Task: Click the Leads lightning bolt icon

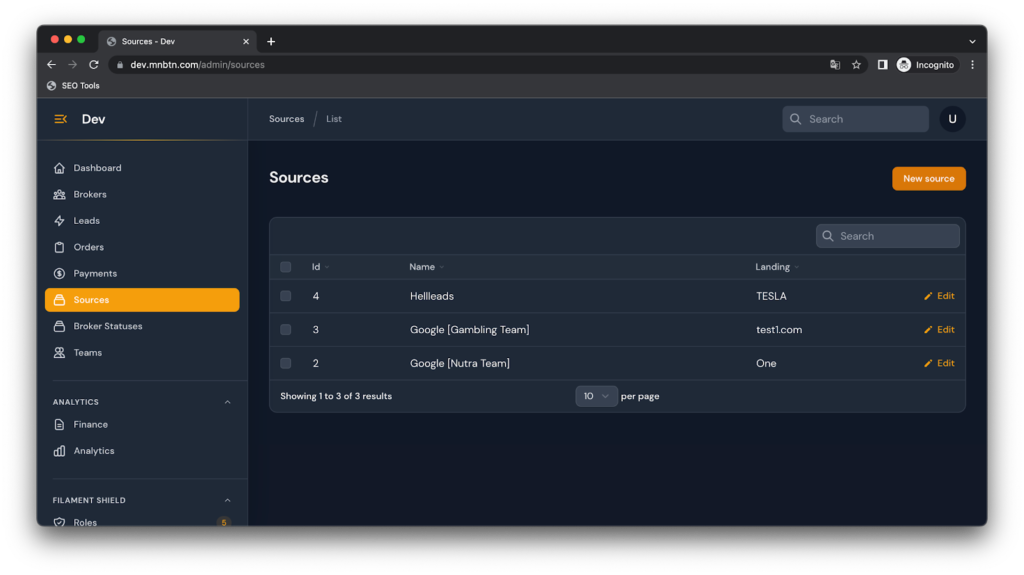Action: (x=60, y=221)
